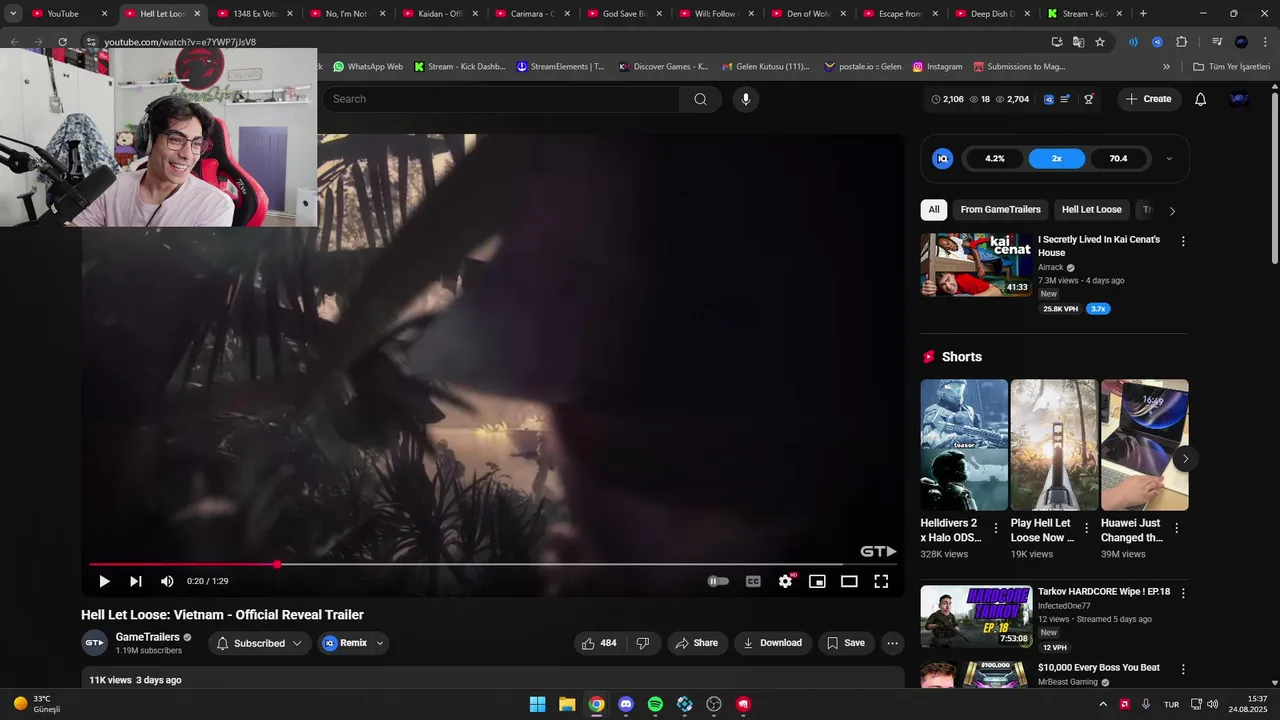1280x720 pixels.
Task: Open the tab search dropdown arrow
Action: click(13, 14)
